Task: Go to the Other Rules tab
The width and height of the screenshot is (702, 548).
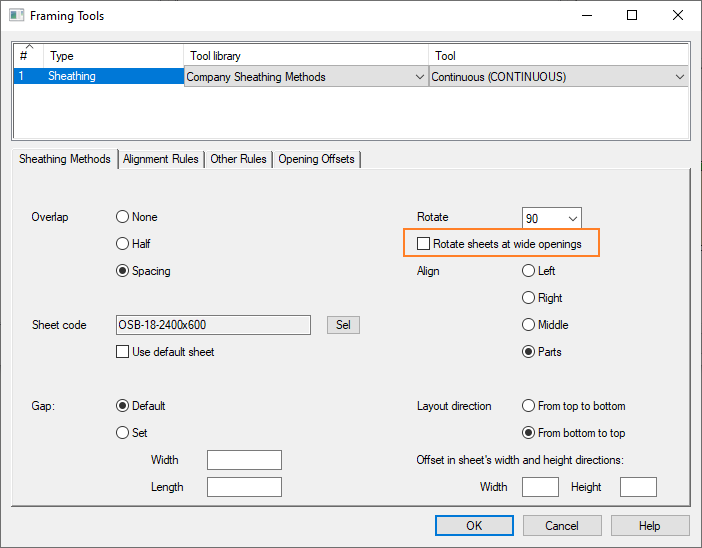Action: point(238,159)
